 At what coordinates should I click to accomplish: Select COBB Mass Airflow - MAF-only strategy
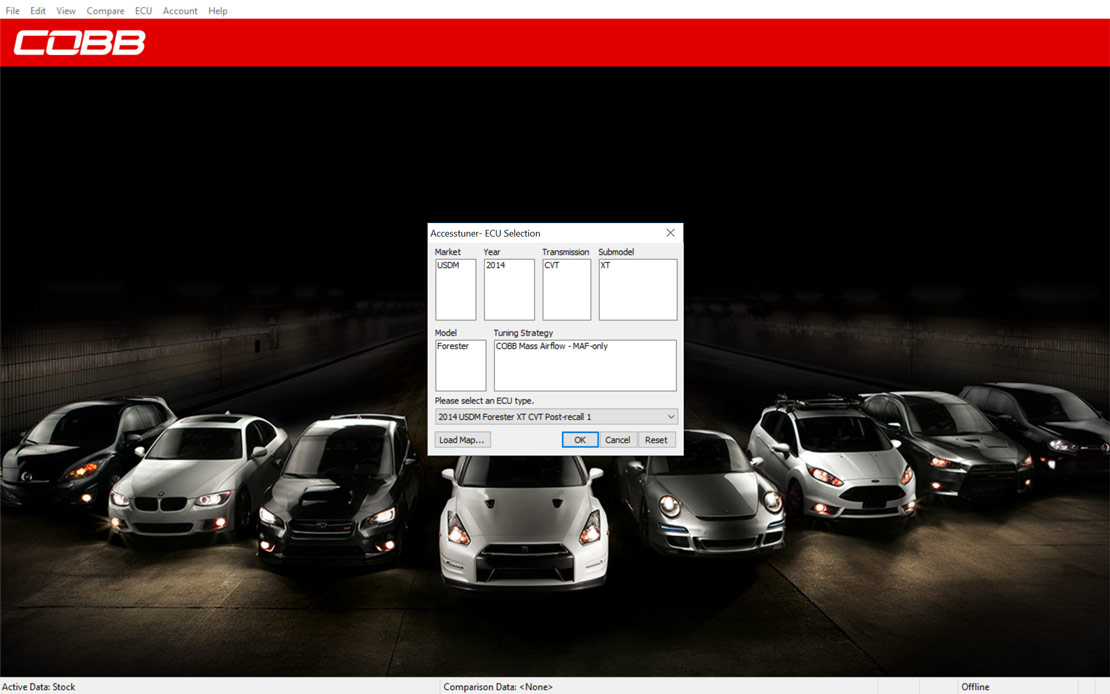point(551,346)
